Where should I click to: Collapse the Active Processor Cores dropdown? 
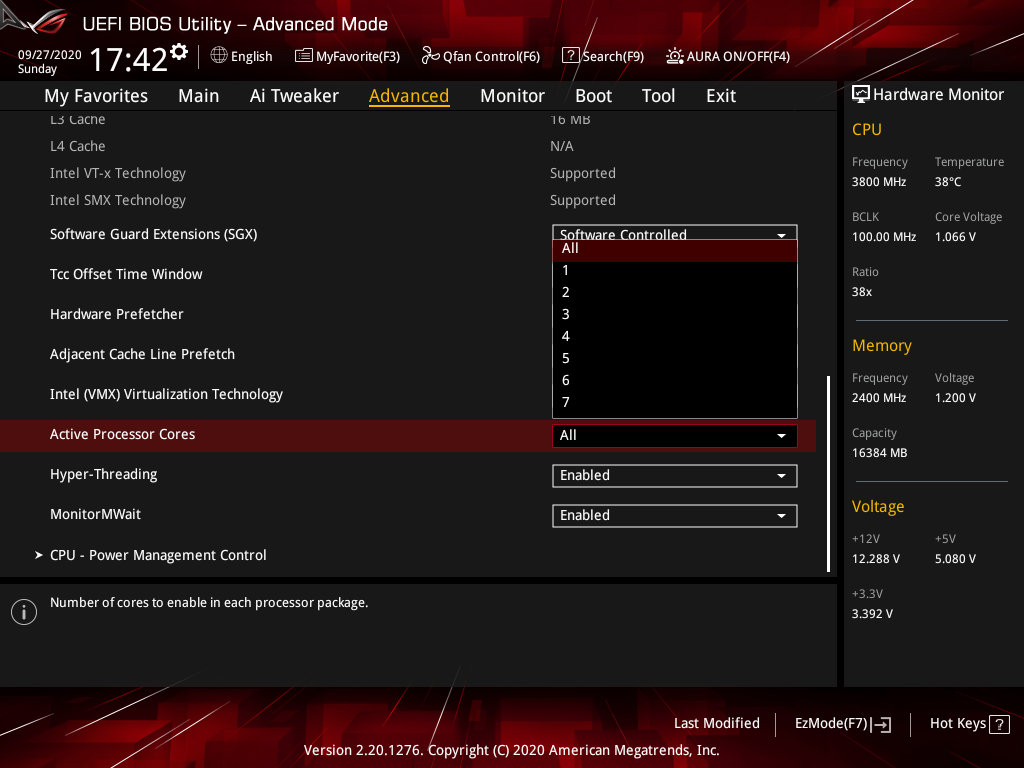[674, 436]
